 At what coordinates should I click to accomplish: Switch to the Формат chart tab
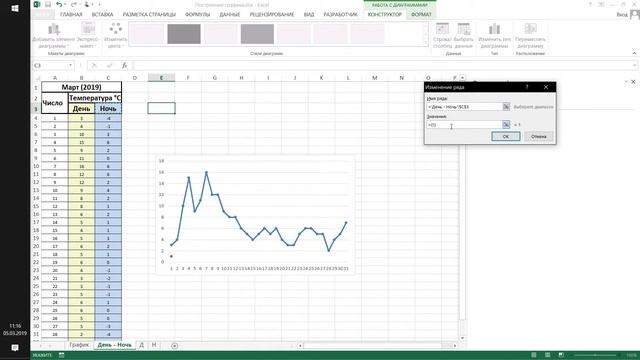(421, 14)
